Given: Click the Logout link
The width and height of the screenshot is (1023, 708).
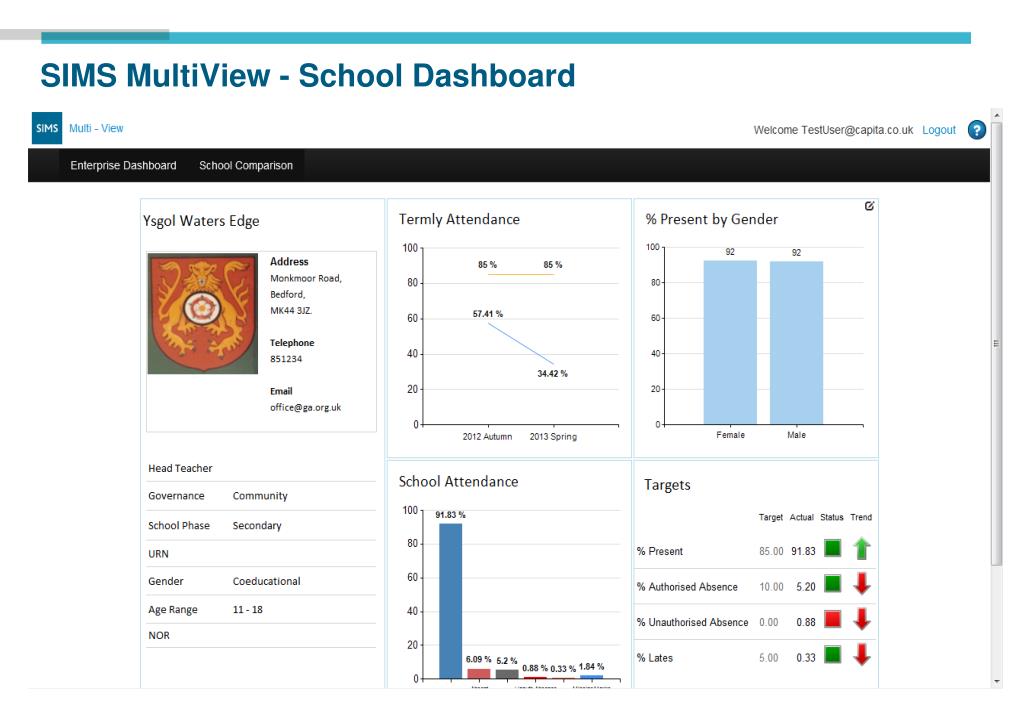Looking at the screenshot, I should click(939, 130).
